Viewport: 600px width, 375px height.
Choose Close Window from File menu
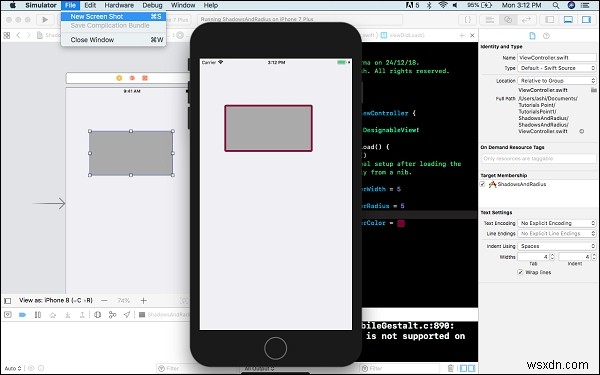tap(114, 40)
